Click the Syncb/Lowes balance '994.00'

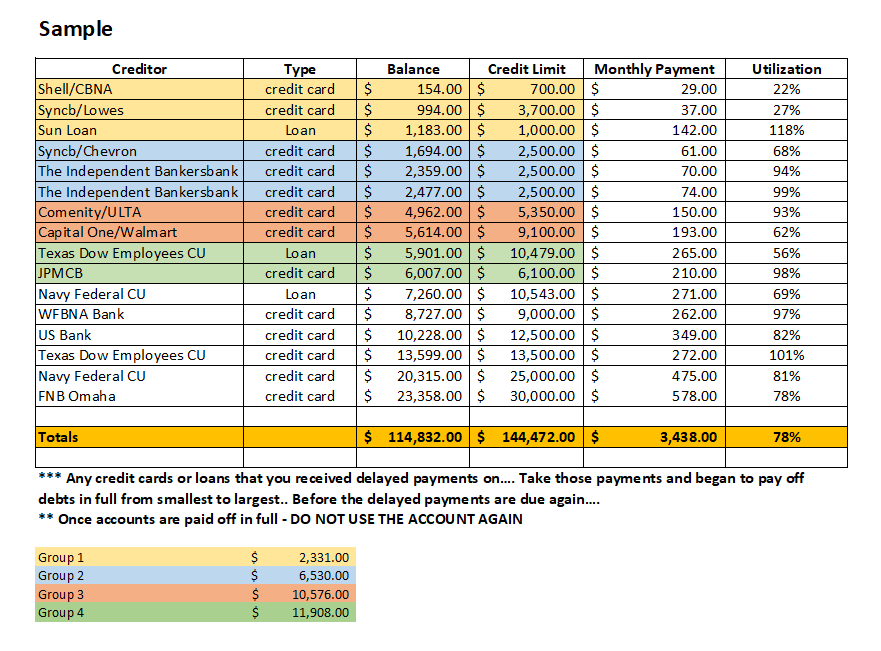413,110
